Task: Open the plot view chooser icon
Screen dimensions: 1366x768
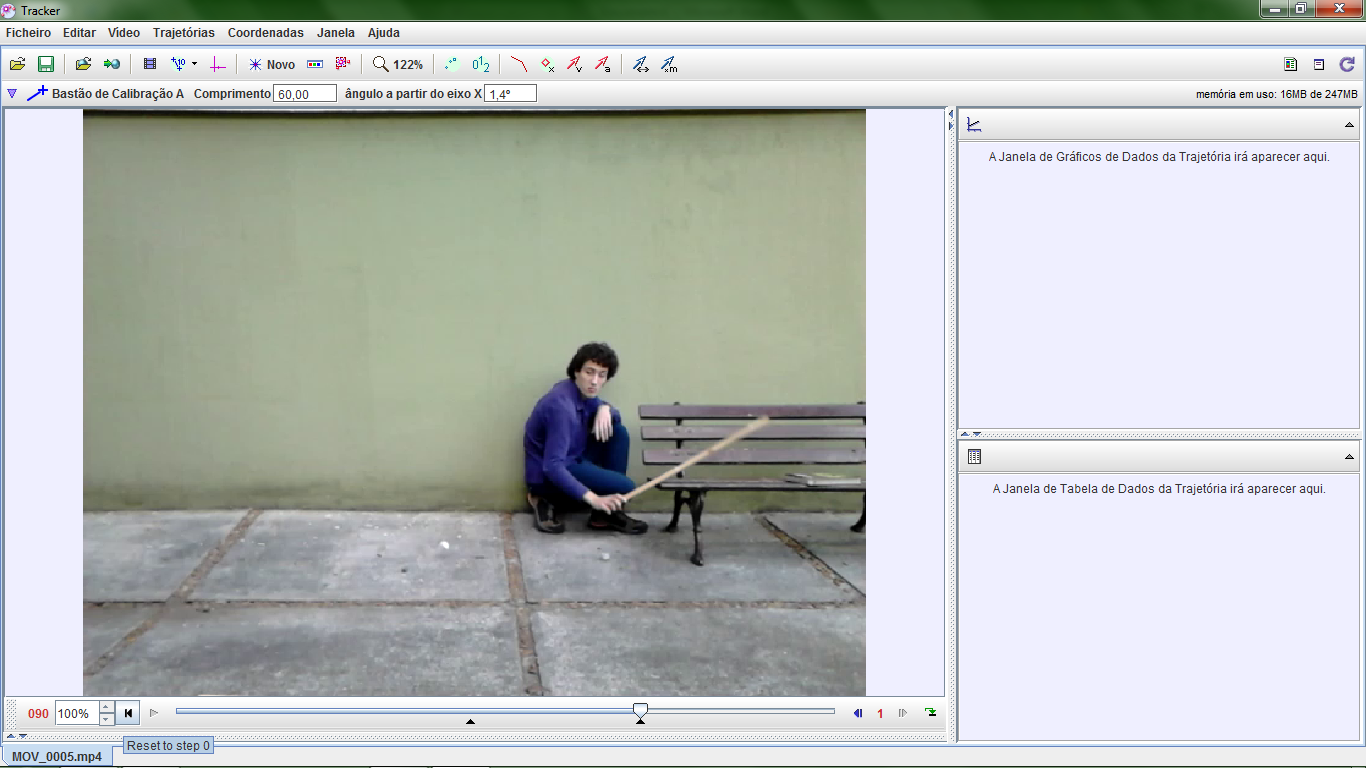Action: (974, 125)
